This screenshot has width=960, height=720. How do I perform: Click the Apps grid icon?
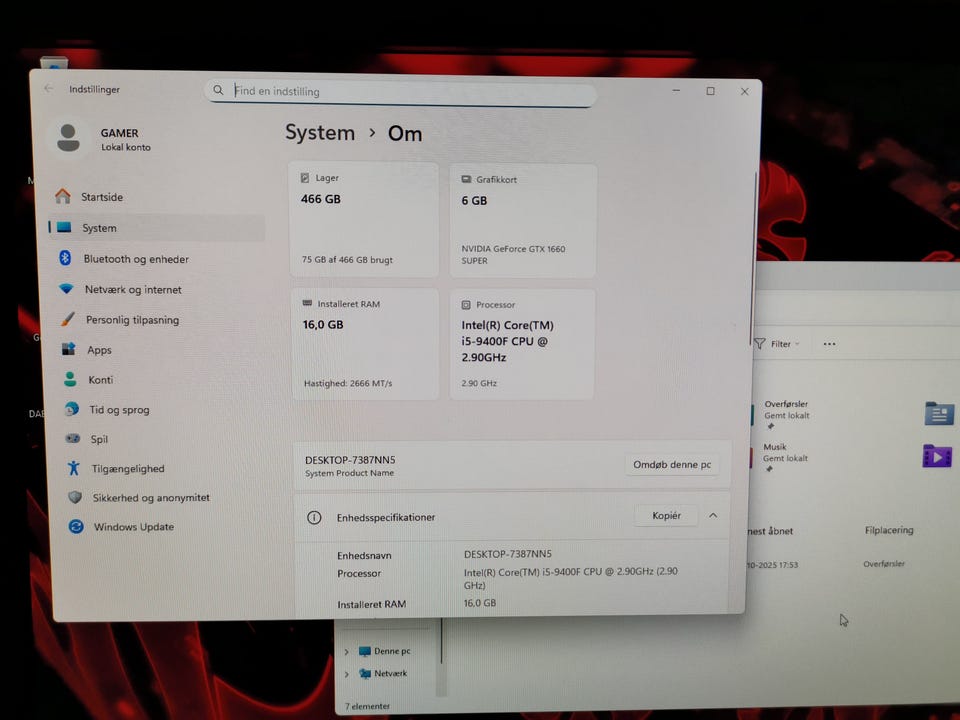[x=69, y=349]
